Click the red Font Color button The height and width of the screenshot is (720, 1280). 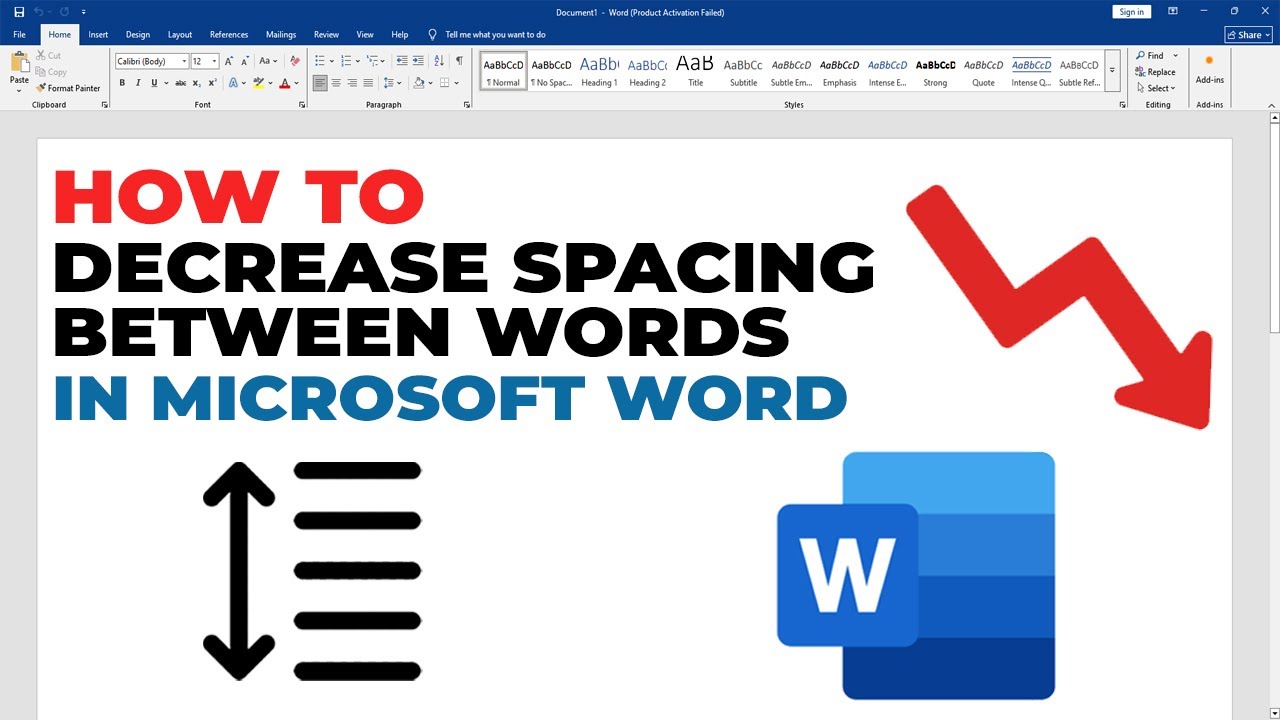tap(284, 83)
